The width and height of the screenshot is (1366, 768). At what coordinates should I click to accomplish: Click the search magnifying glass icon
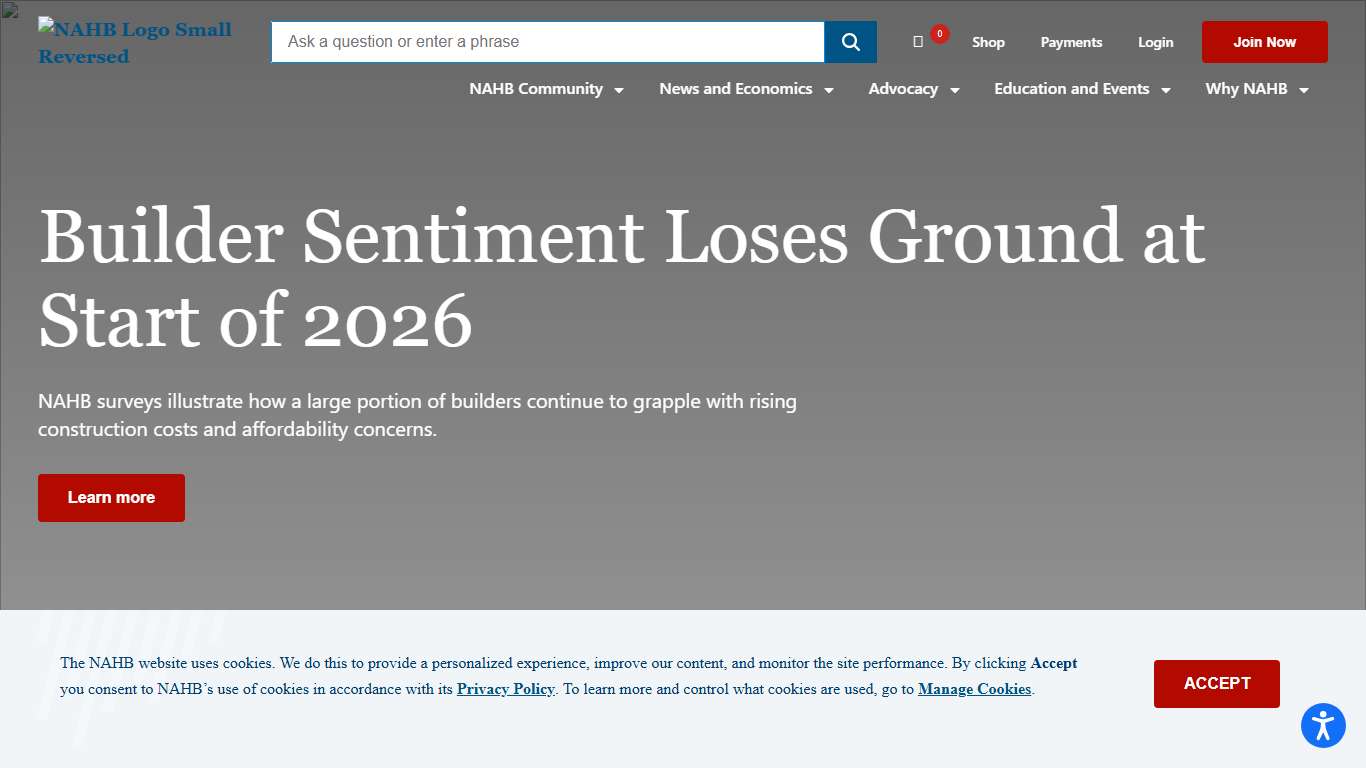850,42
